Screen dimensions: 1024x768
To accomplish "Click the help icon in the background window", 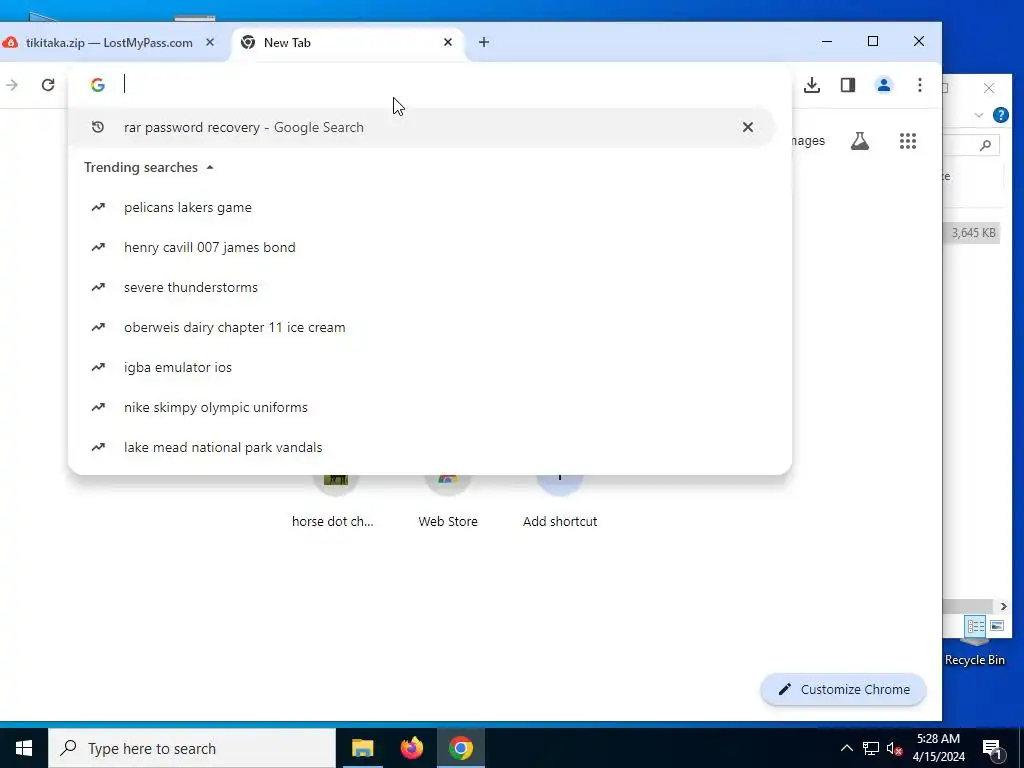I will (1000, 115).
